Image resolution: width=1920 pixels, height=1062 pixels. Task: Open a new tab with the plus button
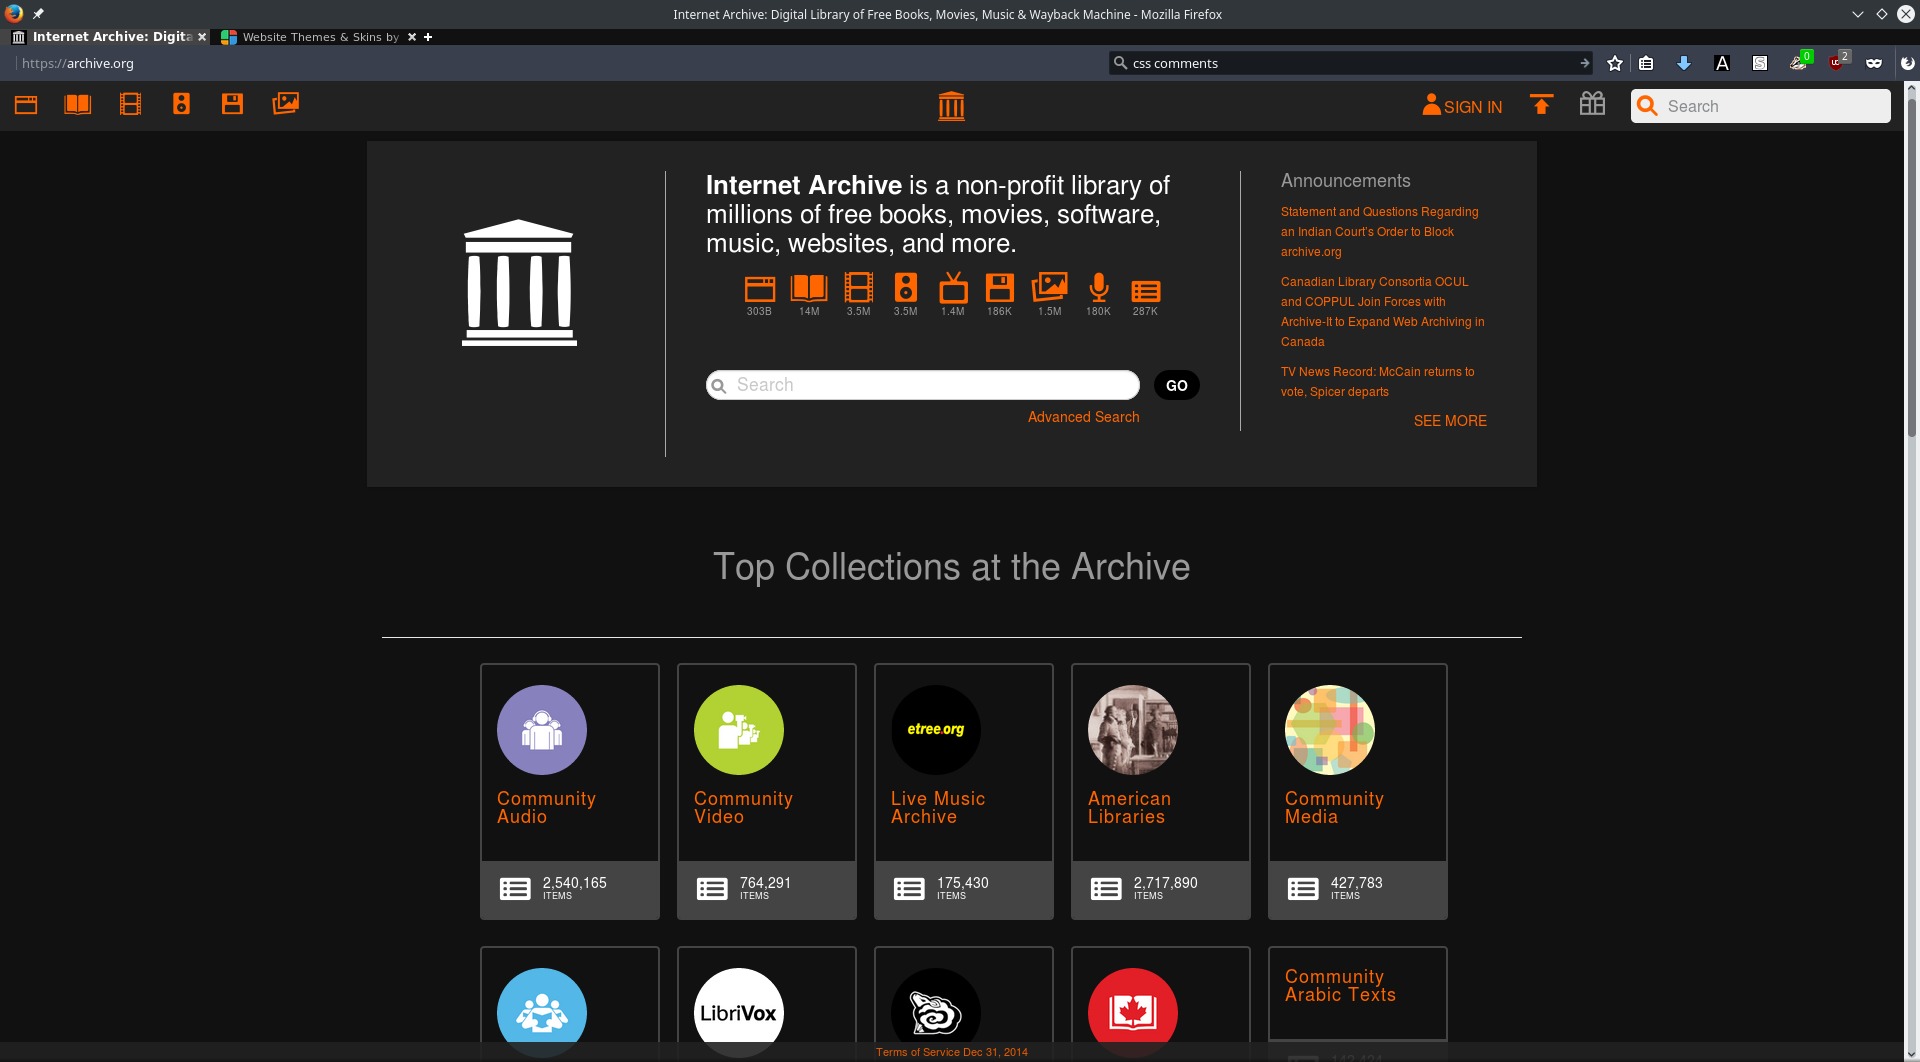click(x=427, y=37)
